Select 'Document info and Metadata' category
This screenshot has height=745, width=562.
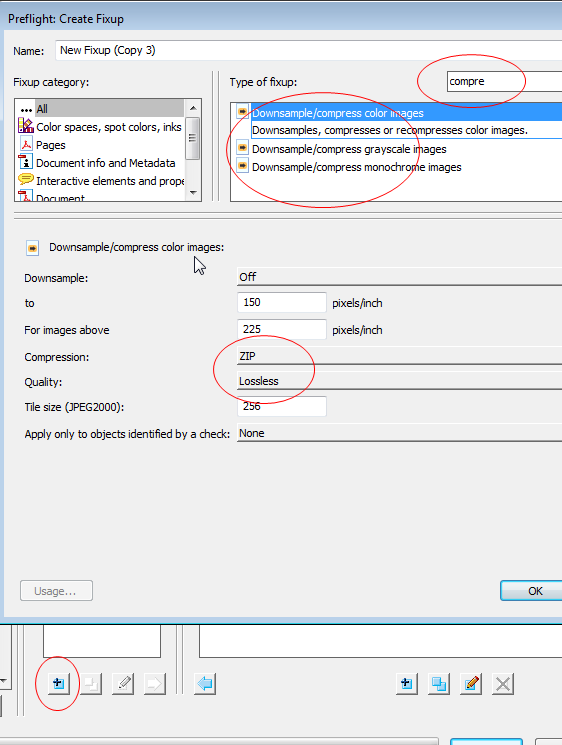[x=105, y=163]
